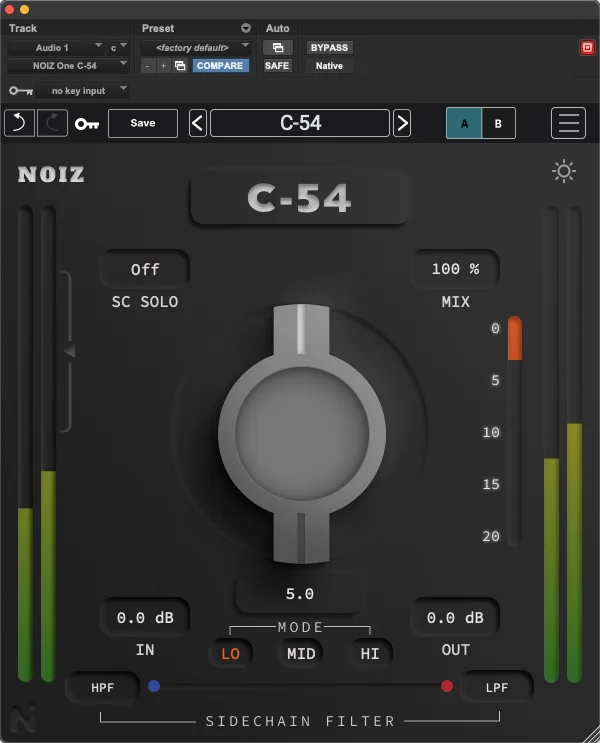Open the hamburger menu icon

(x=568, y=123)
